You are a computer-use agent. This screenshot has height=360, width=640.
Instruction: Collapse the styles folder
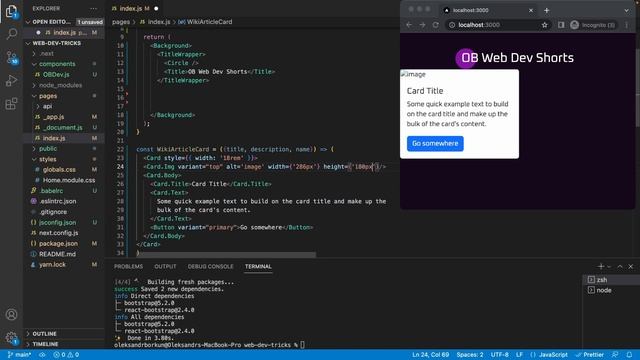point(47,159)
